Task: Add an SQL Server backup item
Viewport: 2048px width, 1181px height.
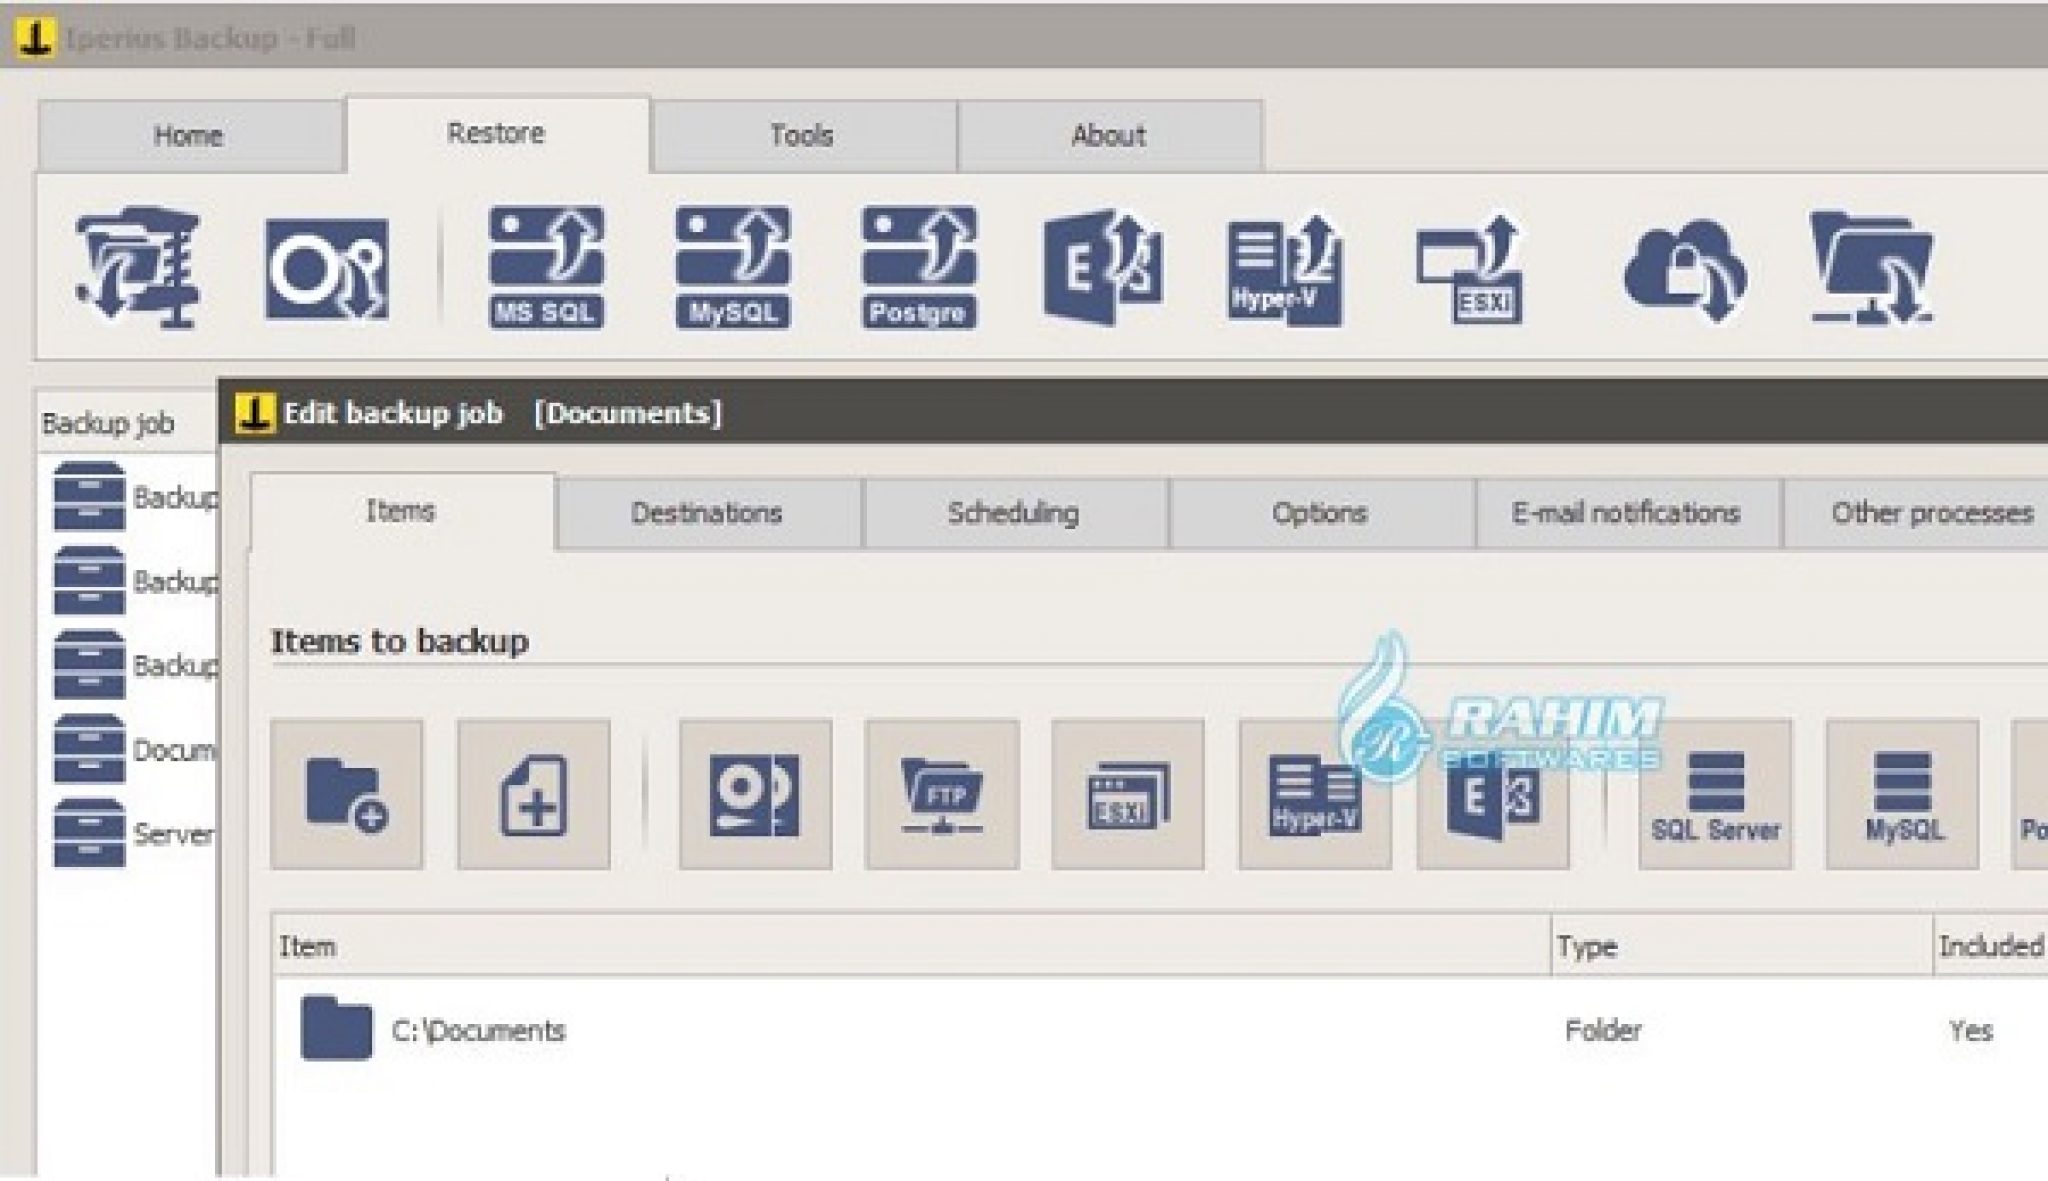Action: [x=1715, y=795]
